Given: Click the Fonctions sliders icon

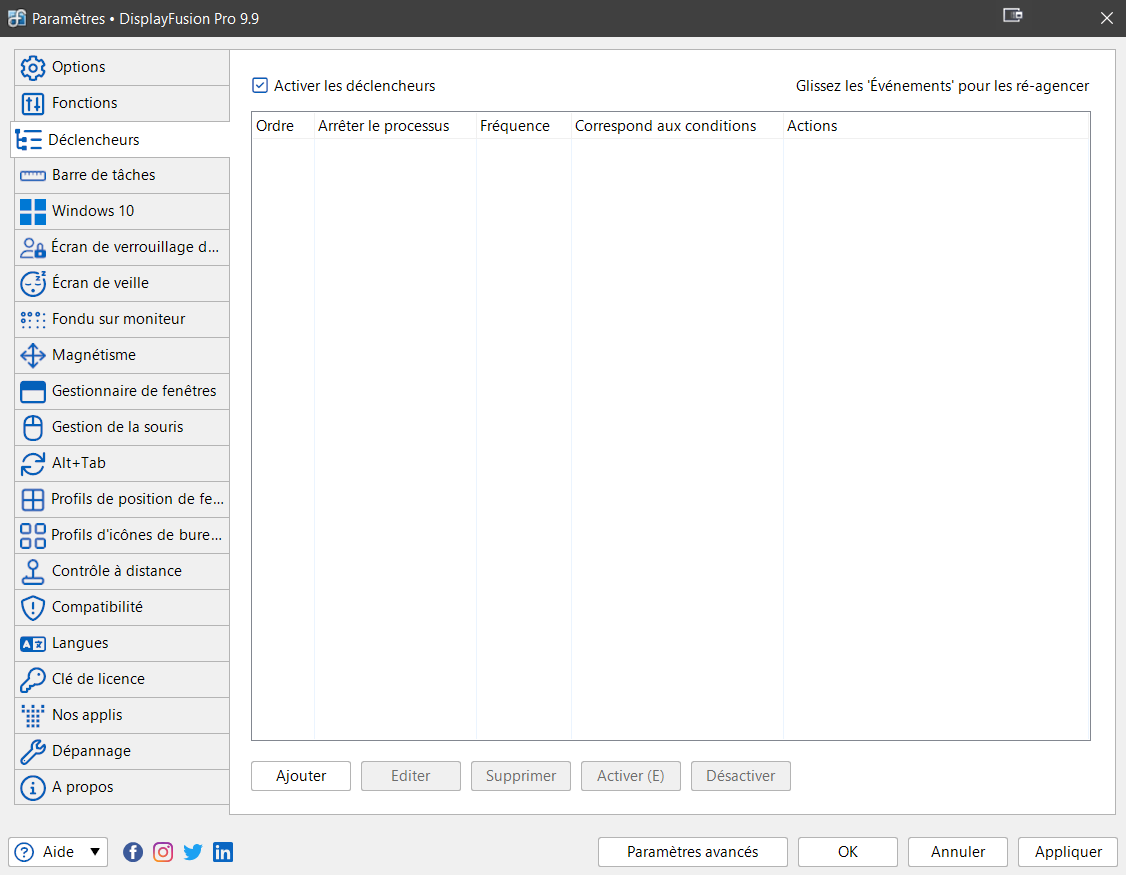Looking at the screenshot, I should pyautogui.click(x=32, y=103).
